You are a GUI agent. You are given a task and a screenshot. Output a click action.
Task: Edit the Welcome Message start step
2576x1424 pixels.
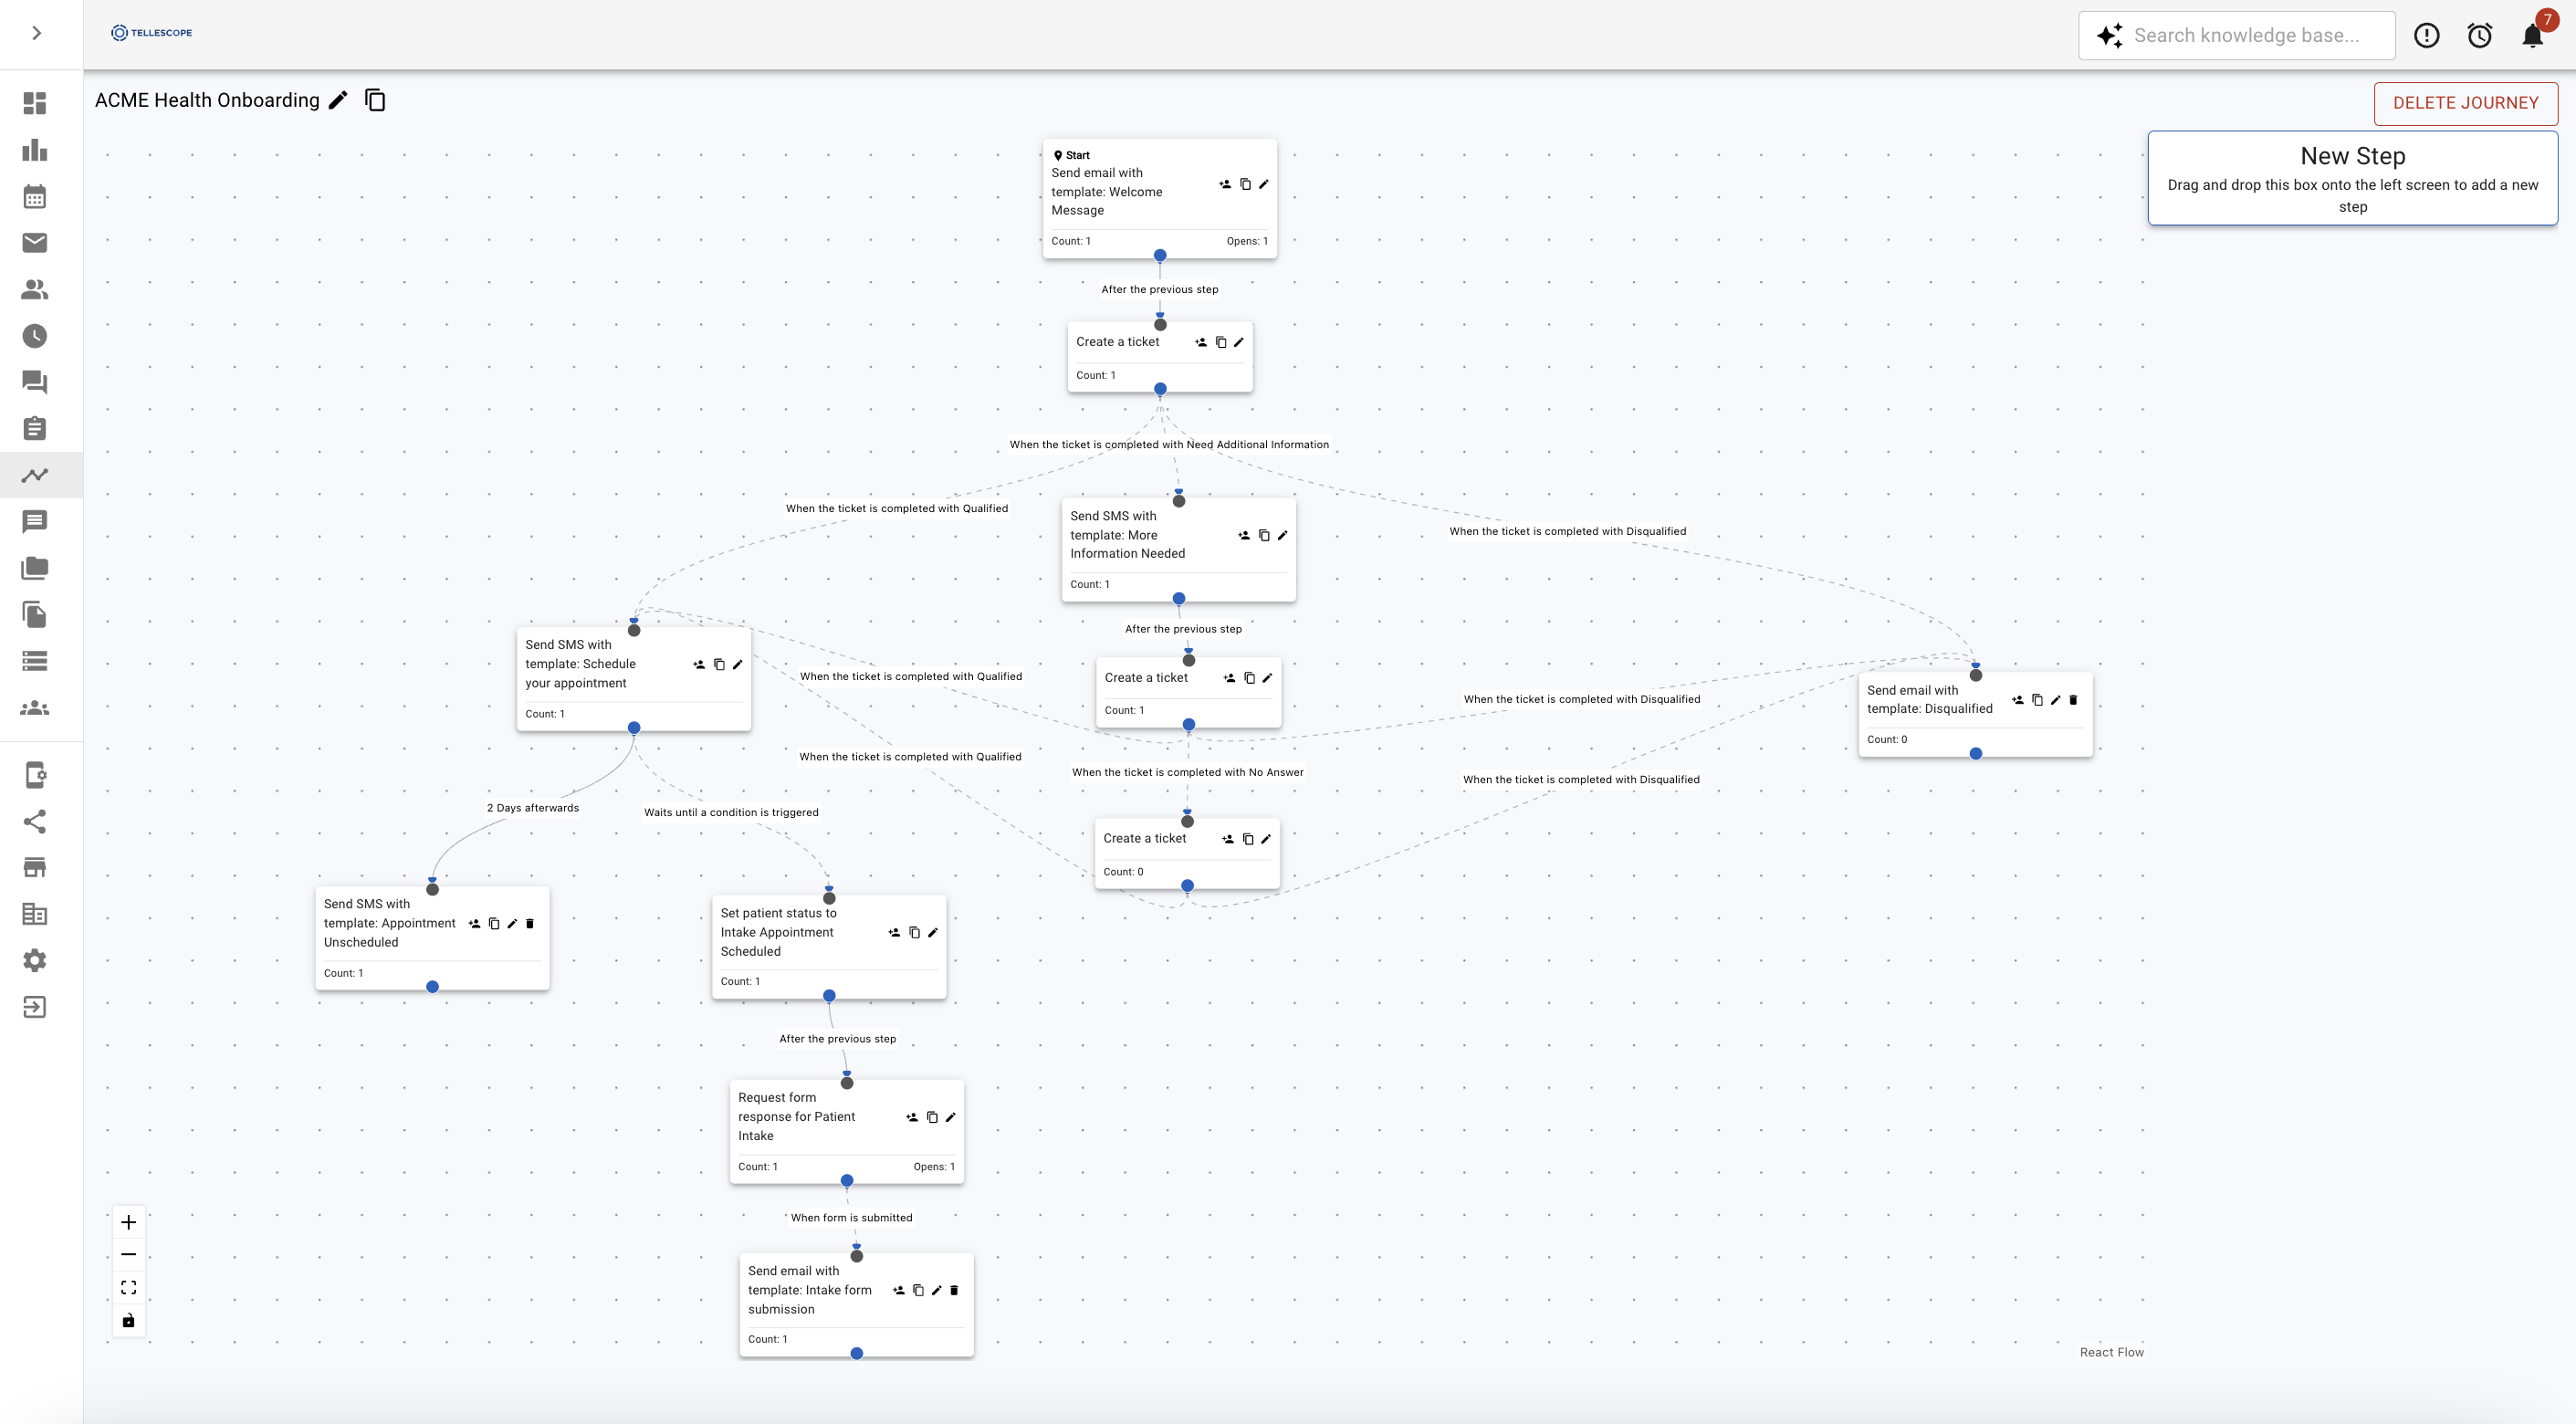click(x=1263, y=184)
